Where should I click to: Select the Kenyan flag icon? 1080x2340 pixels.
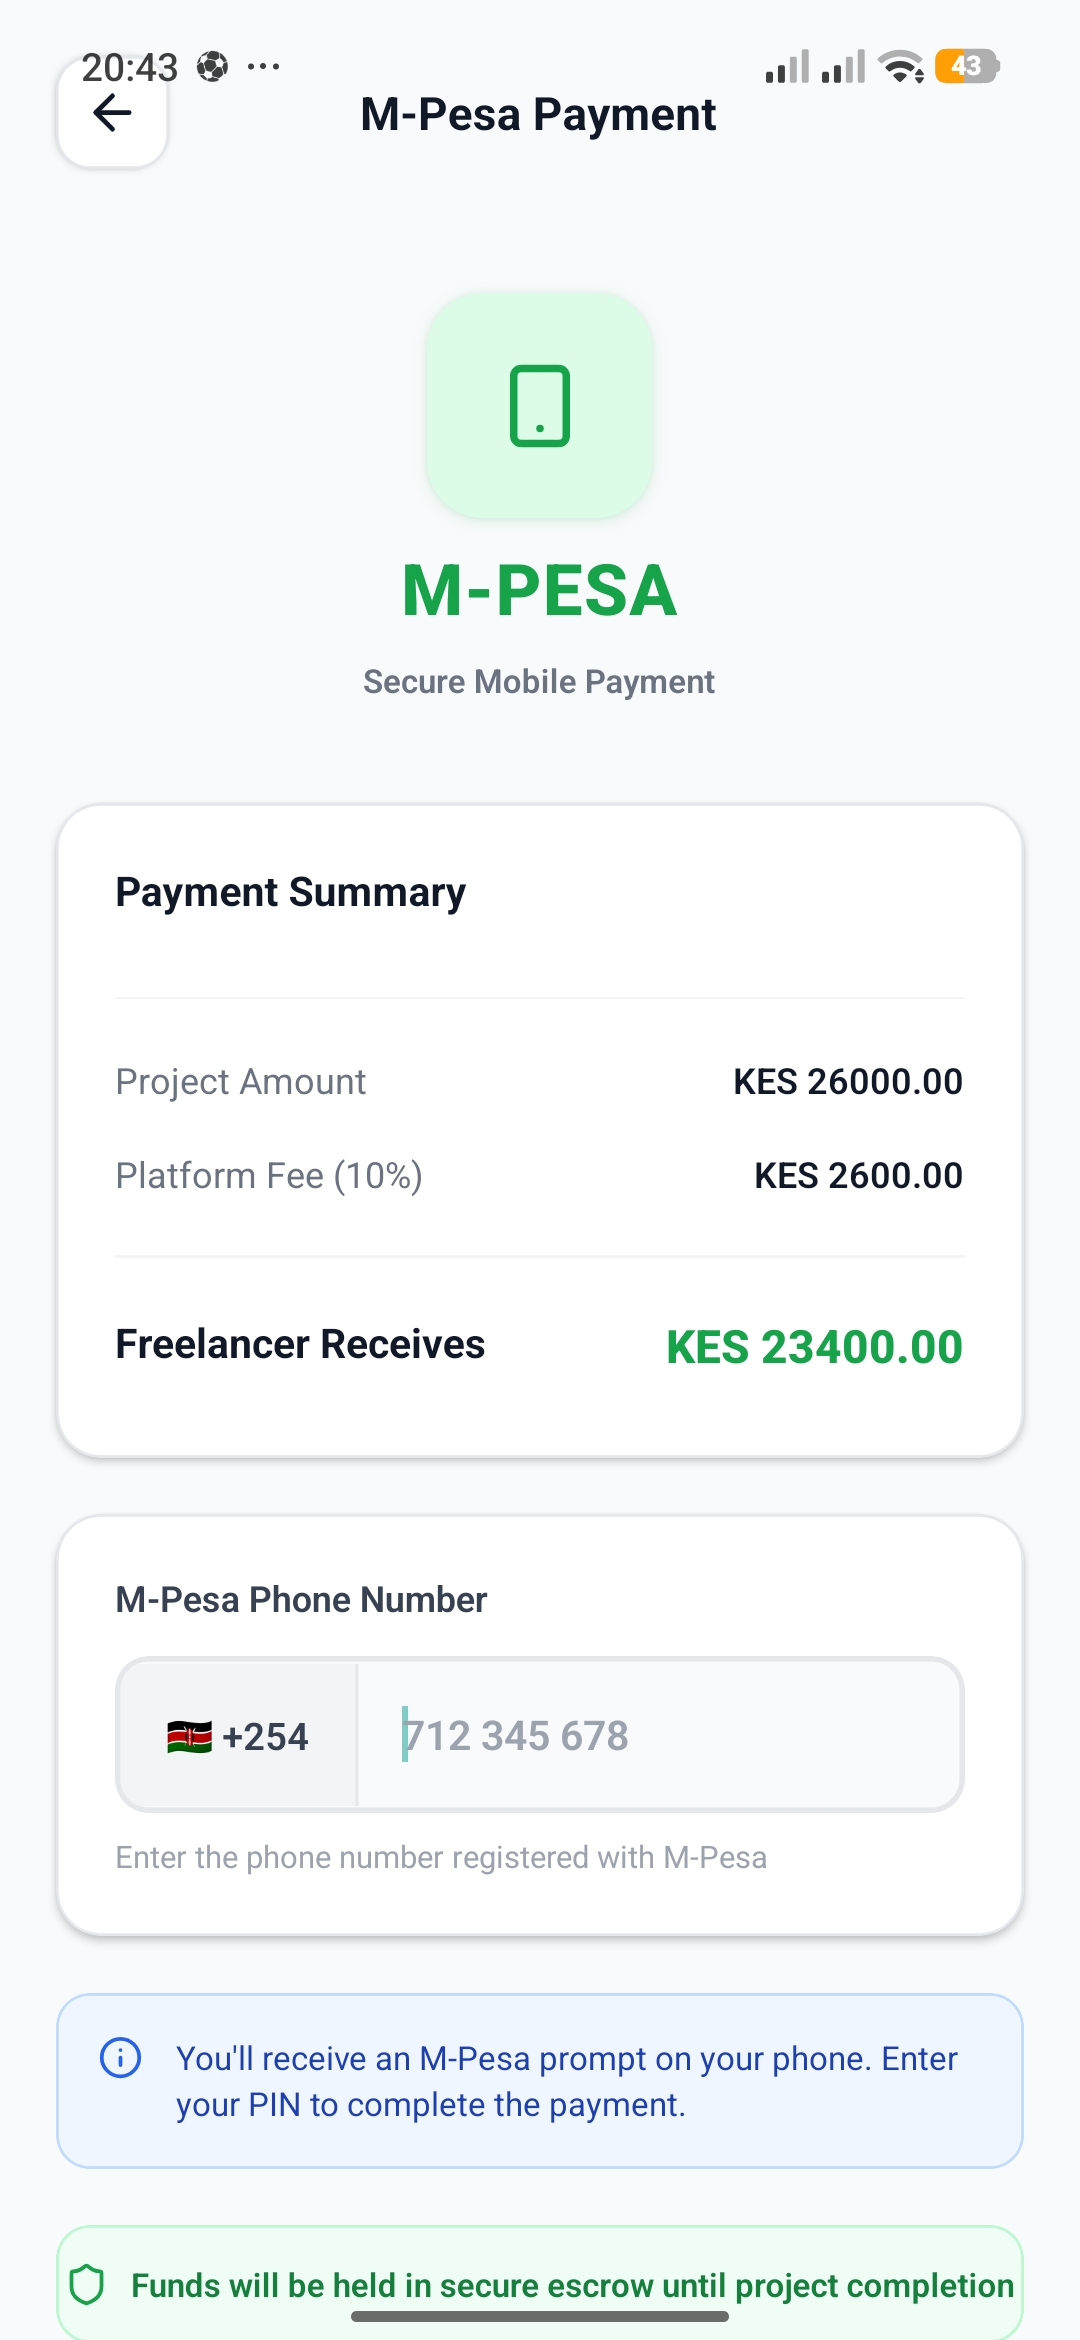186,1736
